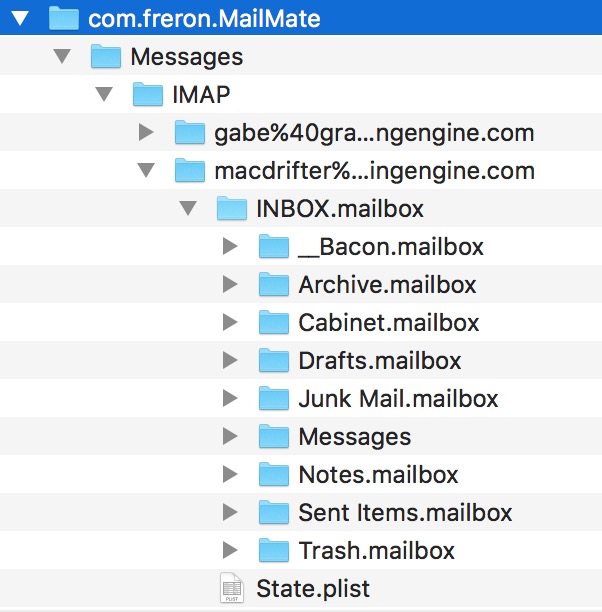Expand the Trash.mailbox disclosure triangle
602x612 pixels.
point(230,550)
